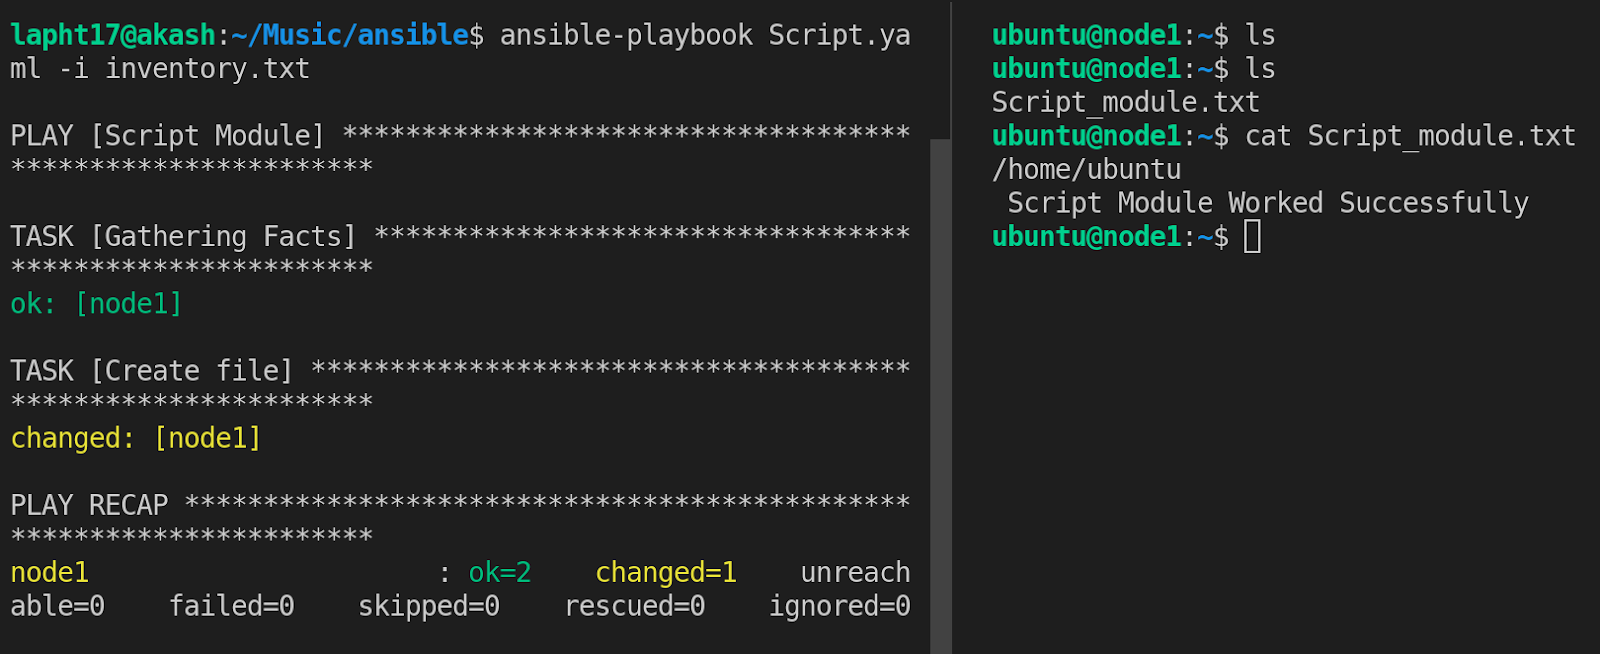Click the 'ok=2' recap value

(500, 572)
